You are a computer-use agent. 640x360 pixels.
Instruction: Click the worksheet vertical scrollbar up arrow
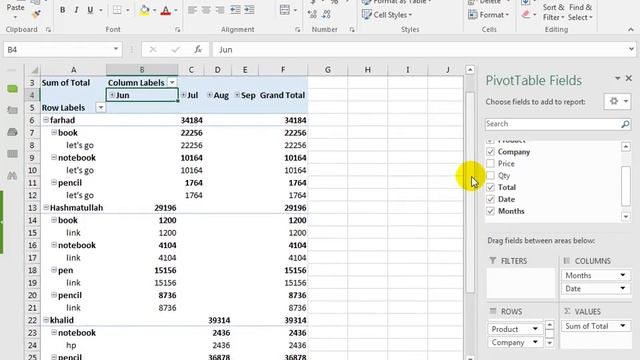(x=470, y=70)
